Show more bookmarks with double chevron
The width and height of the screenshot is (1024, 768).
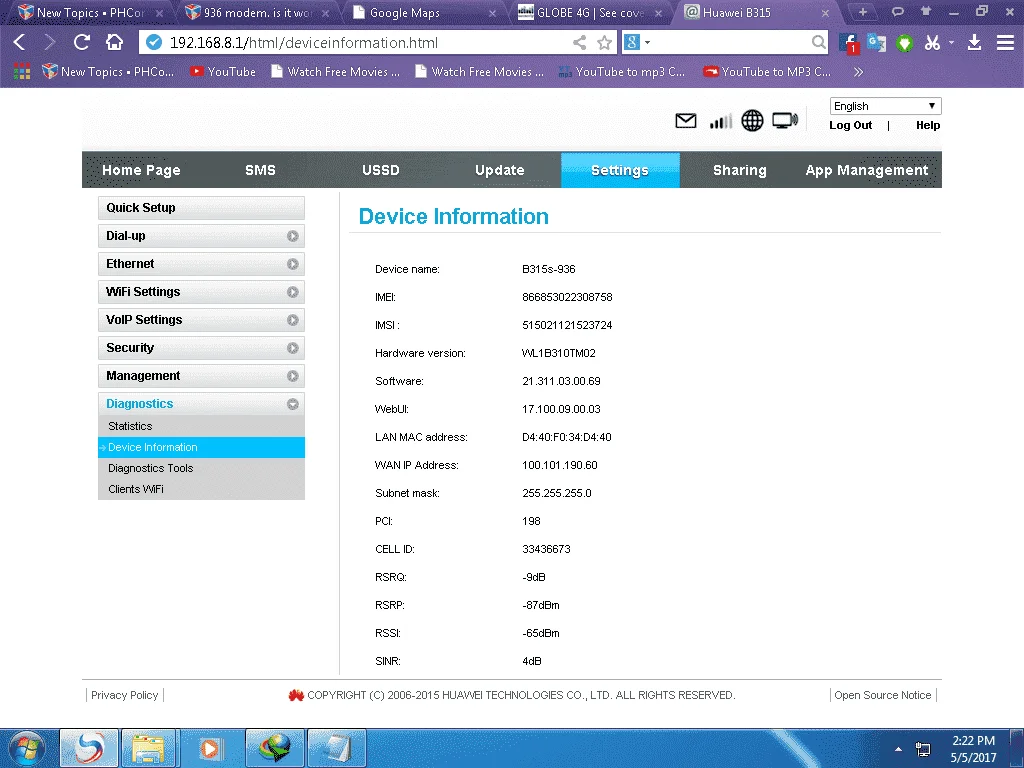pos(859,72)
